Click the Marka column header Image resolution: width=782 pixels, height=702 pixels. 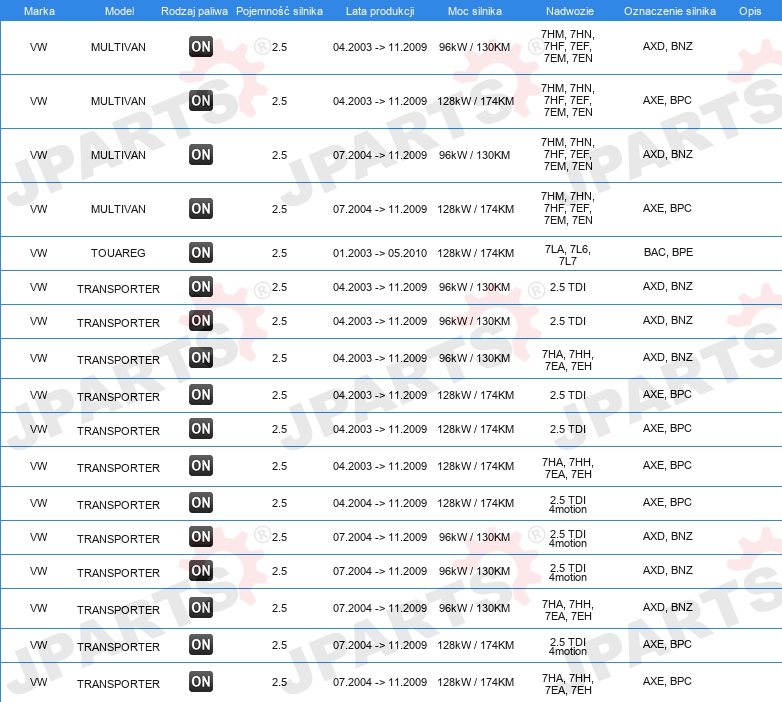[x=39, y=11]
